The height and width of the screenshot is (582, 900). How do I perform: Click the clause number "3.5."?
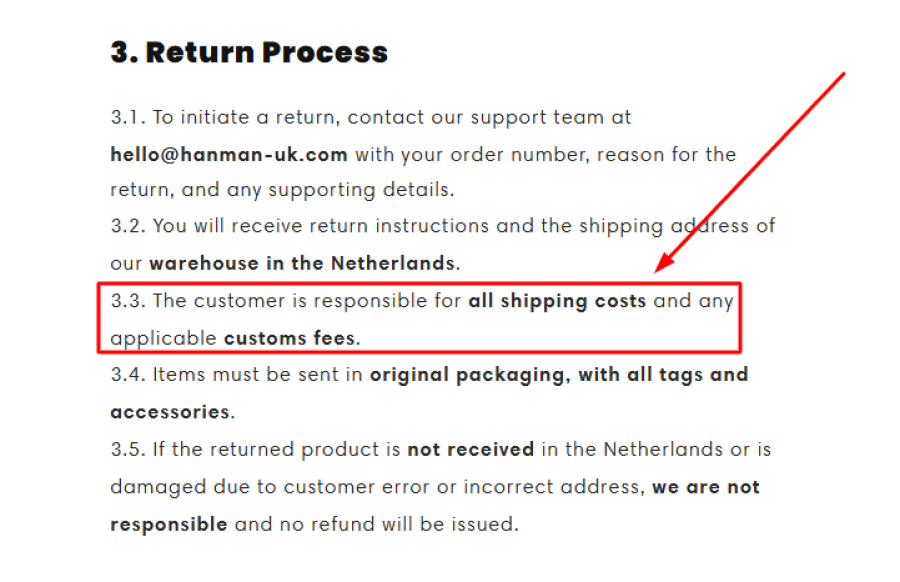tap(129, 449)
